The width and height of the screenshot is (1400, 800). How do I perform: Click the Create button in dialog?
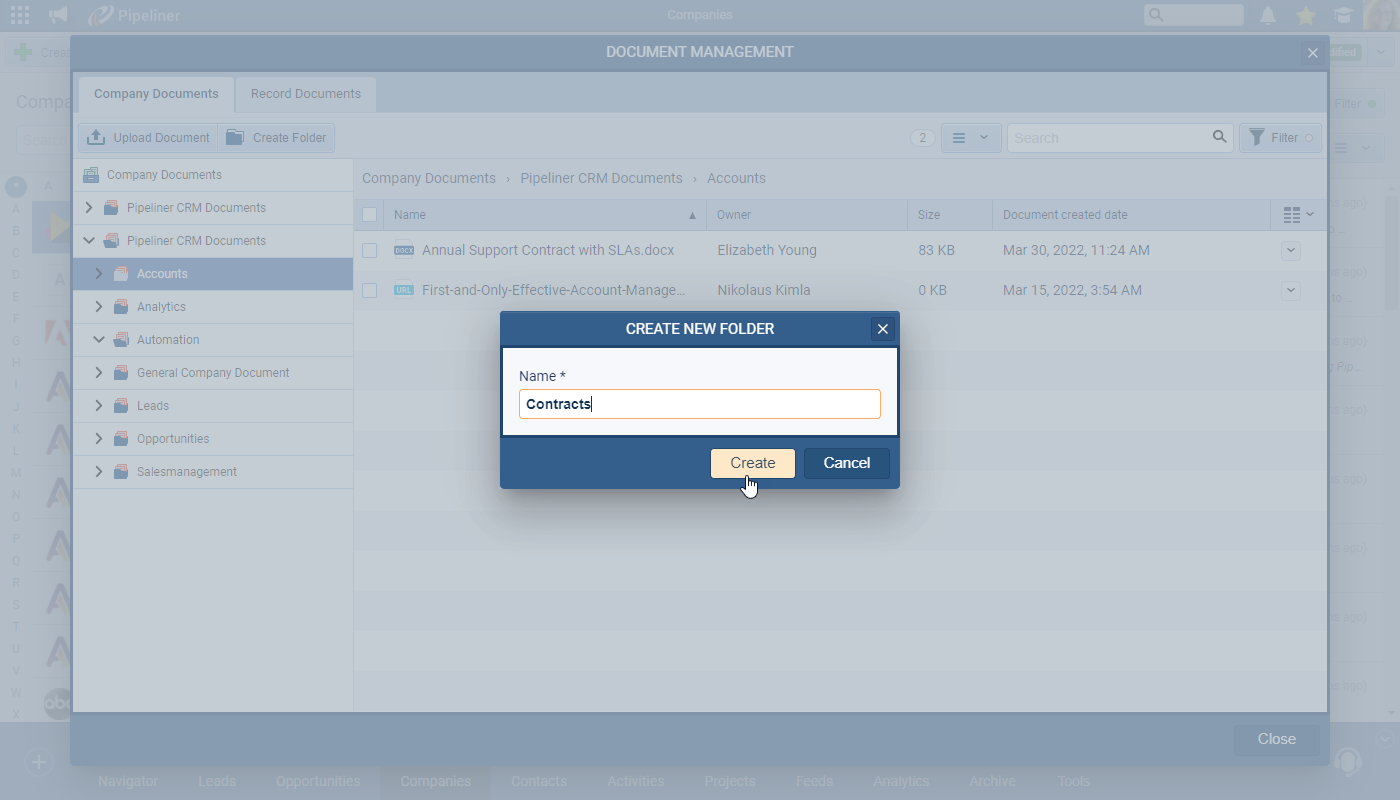(x=752, y=463)
